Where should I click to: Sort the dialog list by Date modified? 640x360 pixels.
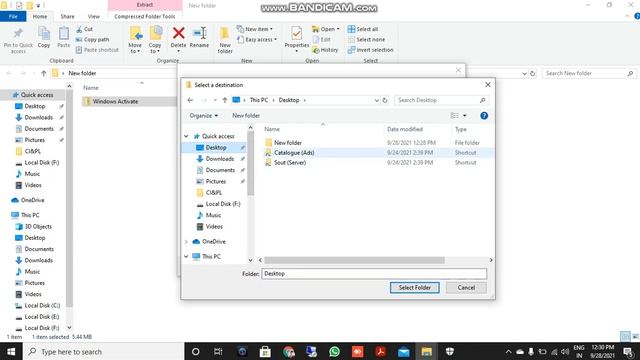coord(404,129)
